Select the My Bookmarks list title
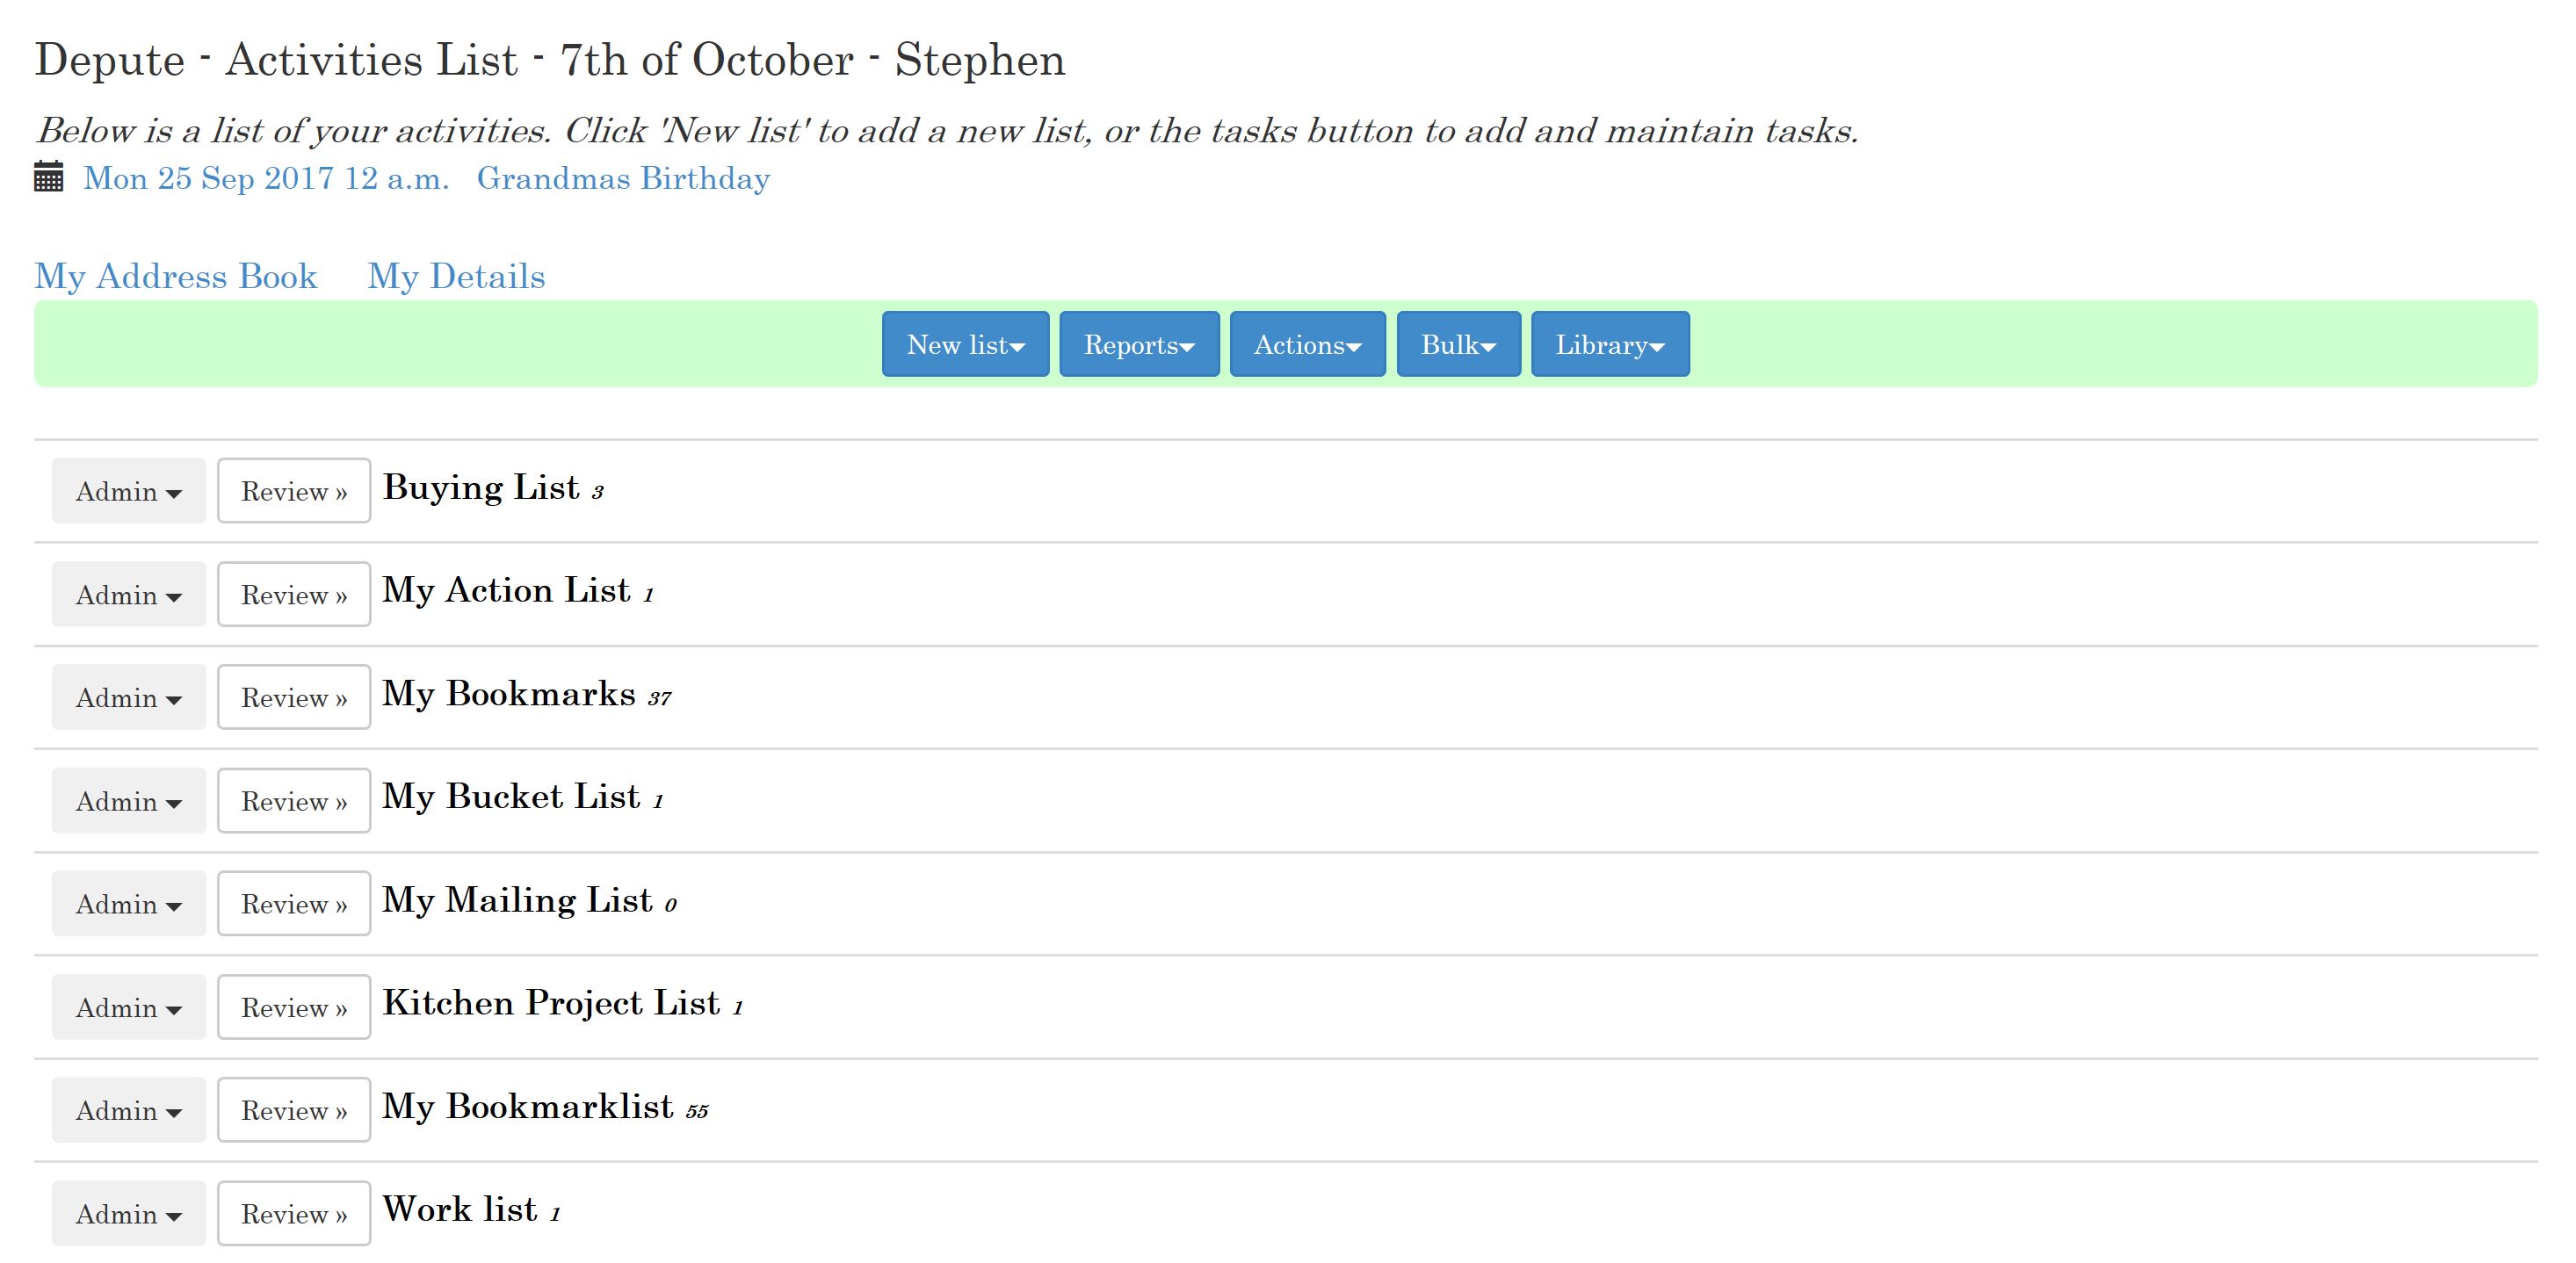This screenshot has height=1263, width=2576. [x=509, y=695]
